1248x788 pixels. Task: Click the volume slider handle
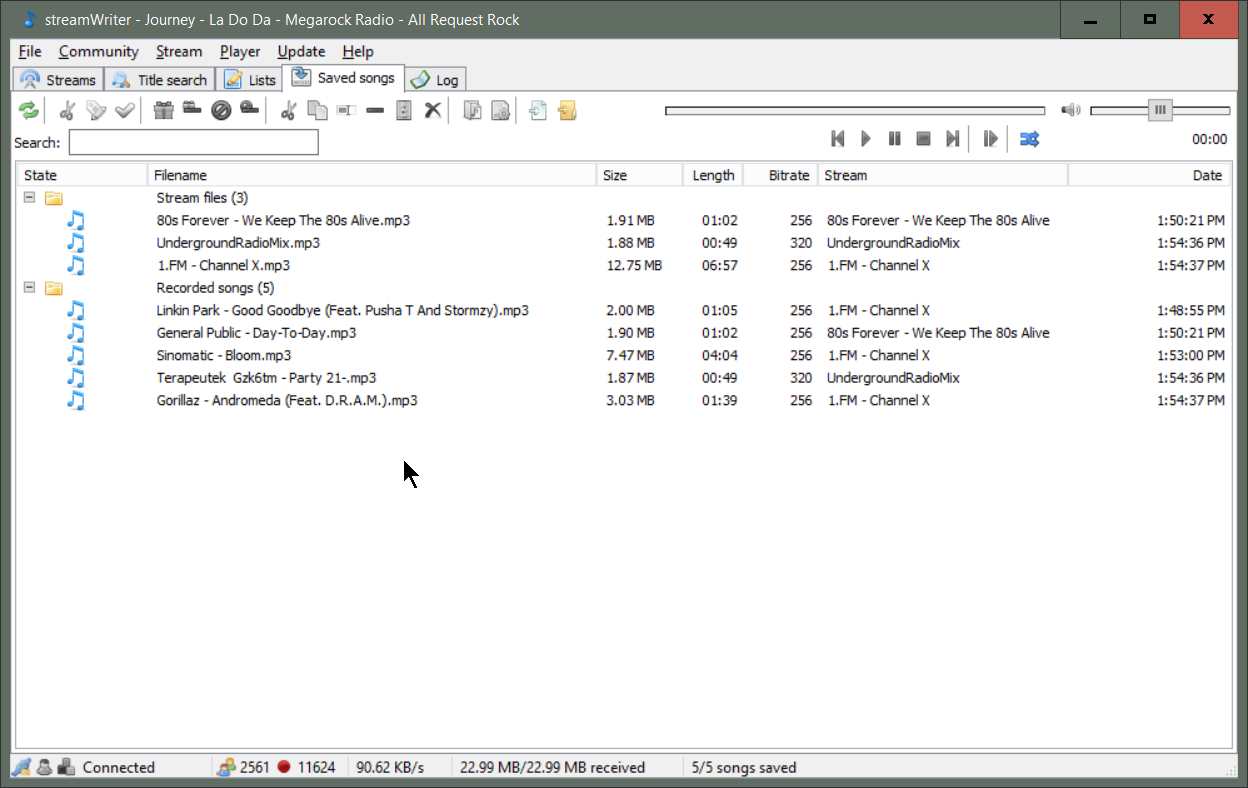1160,110
